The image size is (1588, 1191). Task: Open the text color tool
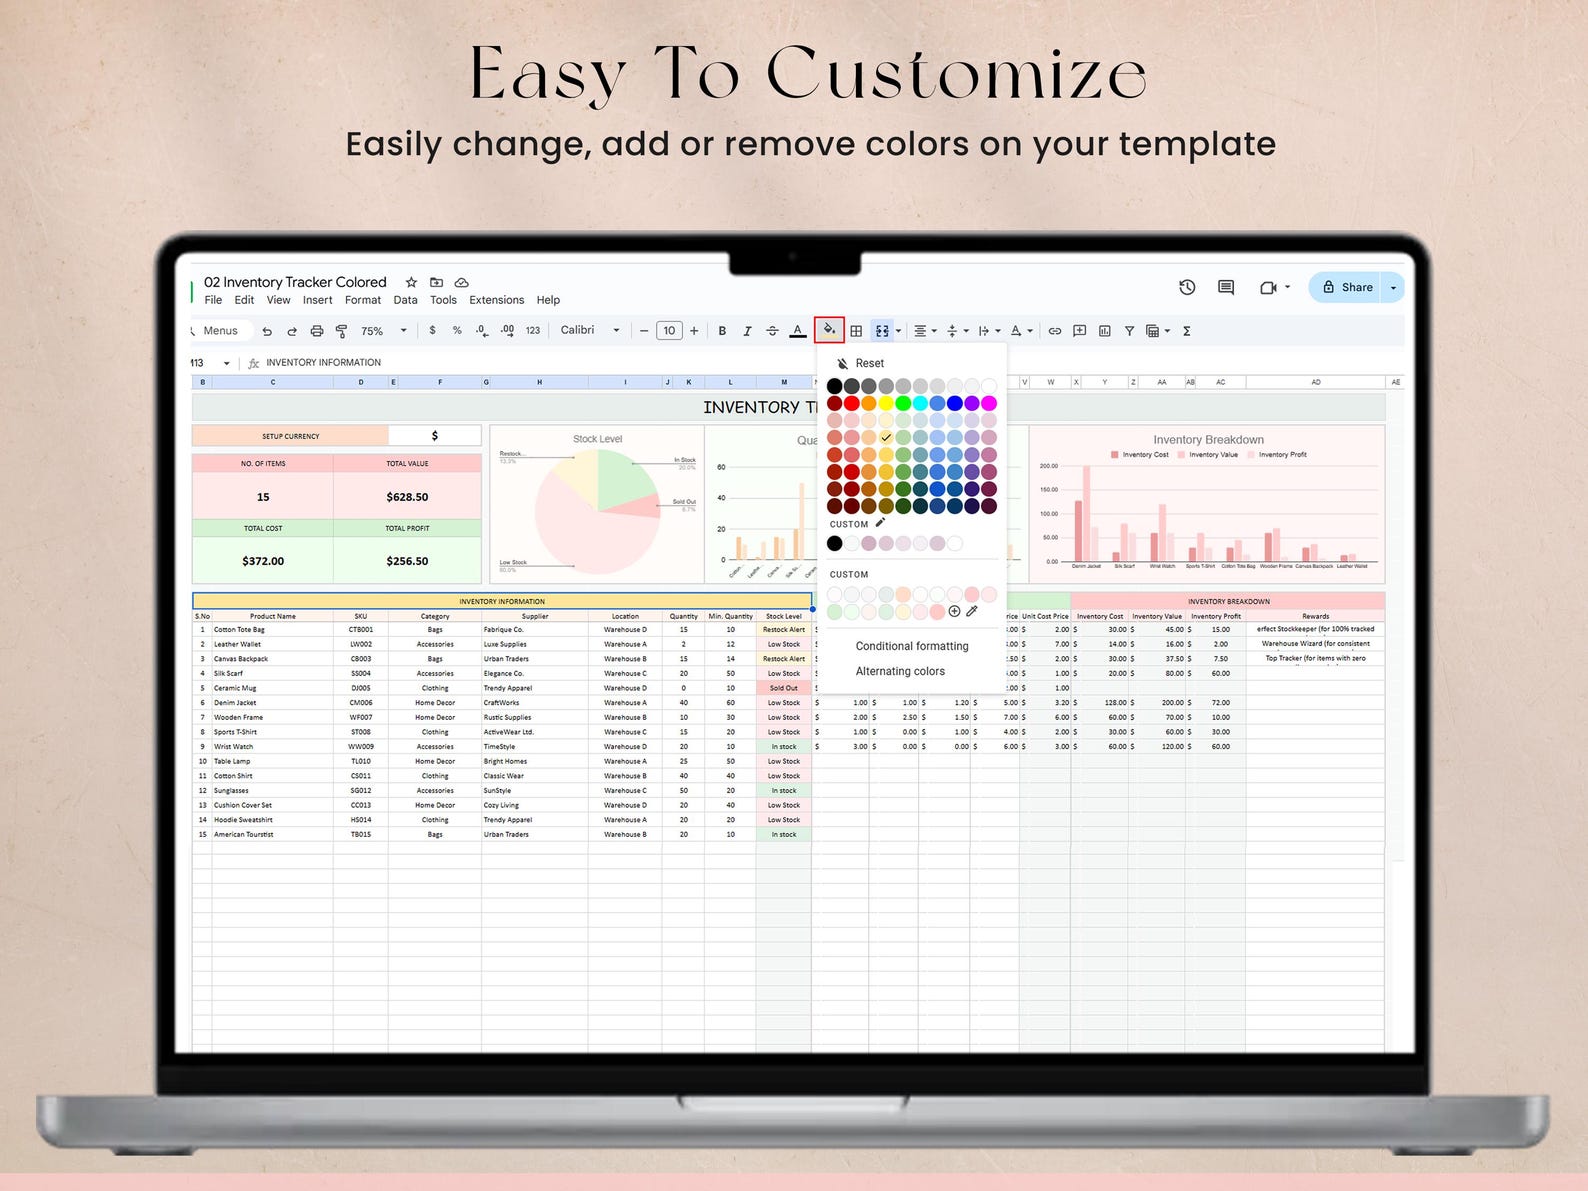click(x=797, y=331)
